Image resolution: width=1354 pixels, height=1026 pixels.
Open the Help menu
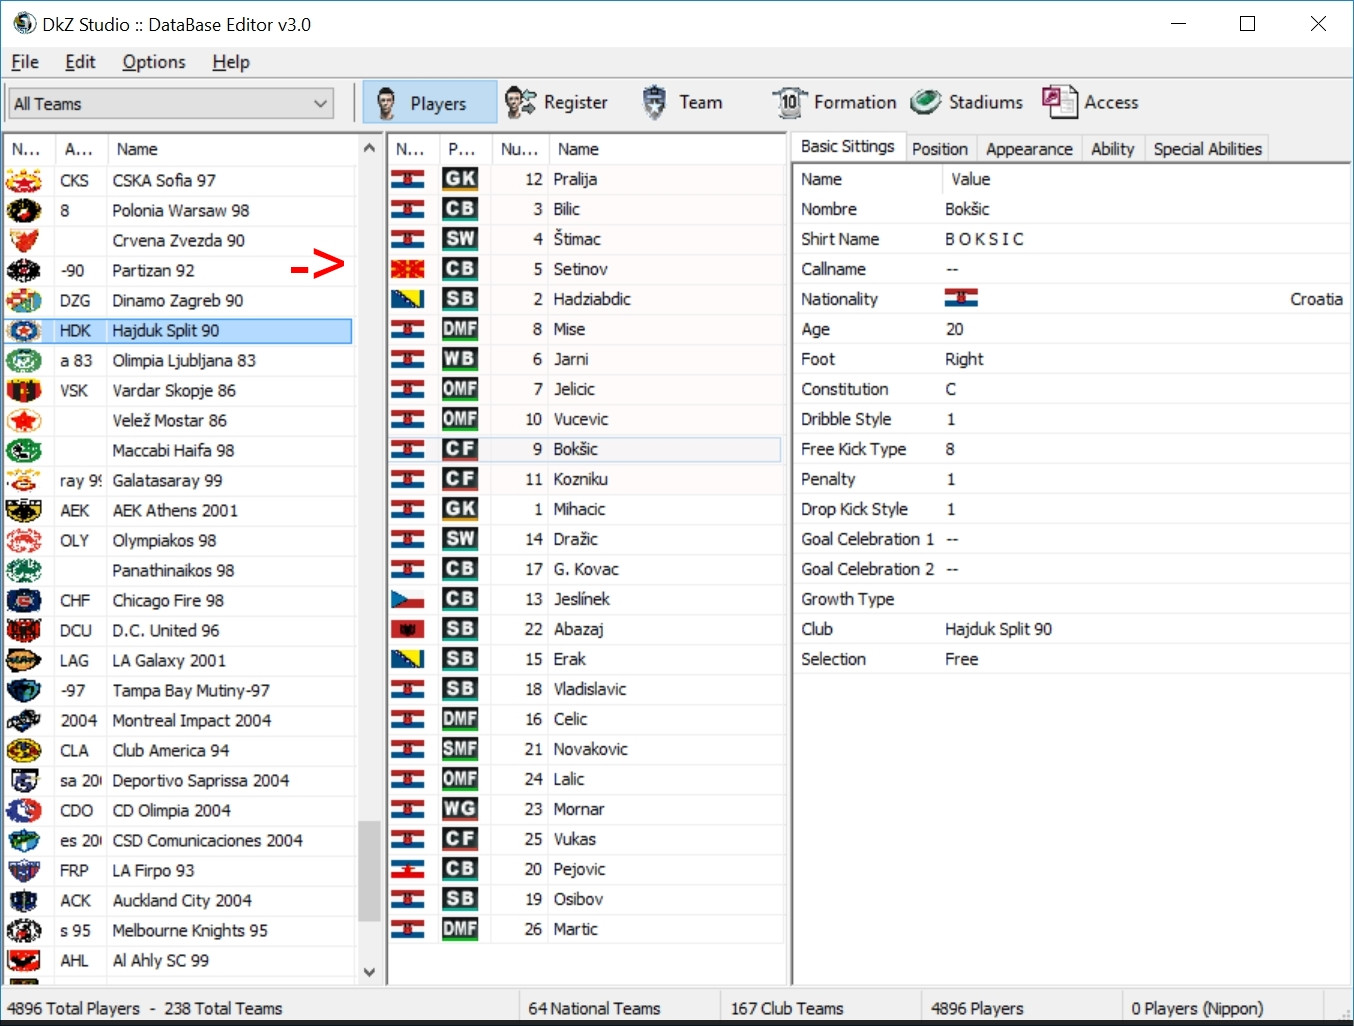click(x=231, y=62)
